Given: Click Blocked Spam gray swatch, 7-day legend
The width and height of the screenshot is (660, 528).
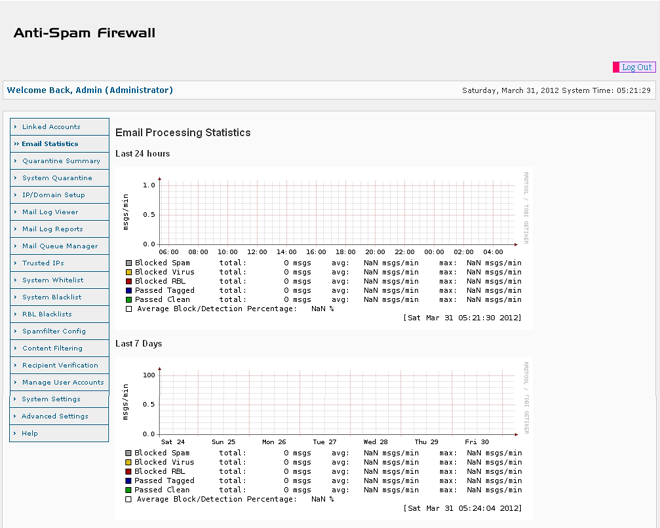Looking at the screenshot, I should click(x=128, y=453).
